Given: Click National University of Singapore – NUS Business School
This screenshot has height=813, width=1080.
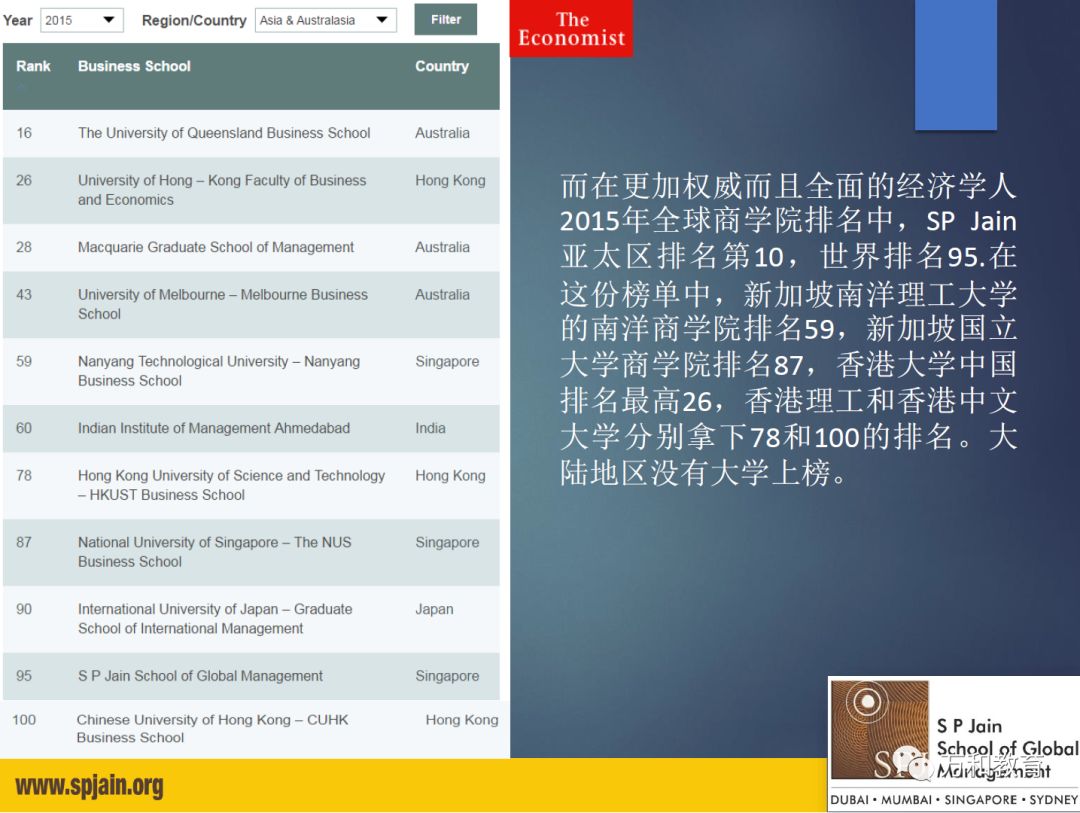Looking at the screenshot, I should click(x=214, y=552).
